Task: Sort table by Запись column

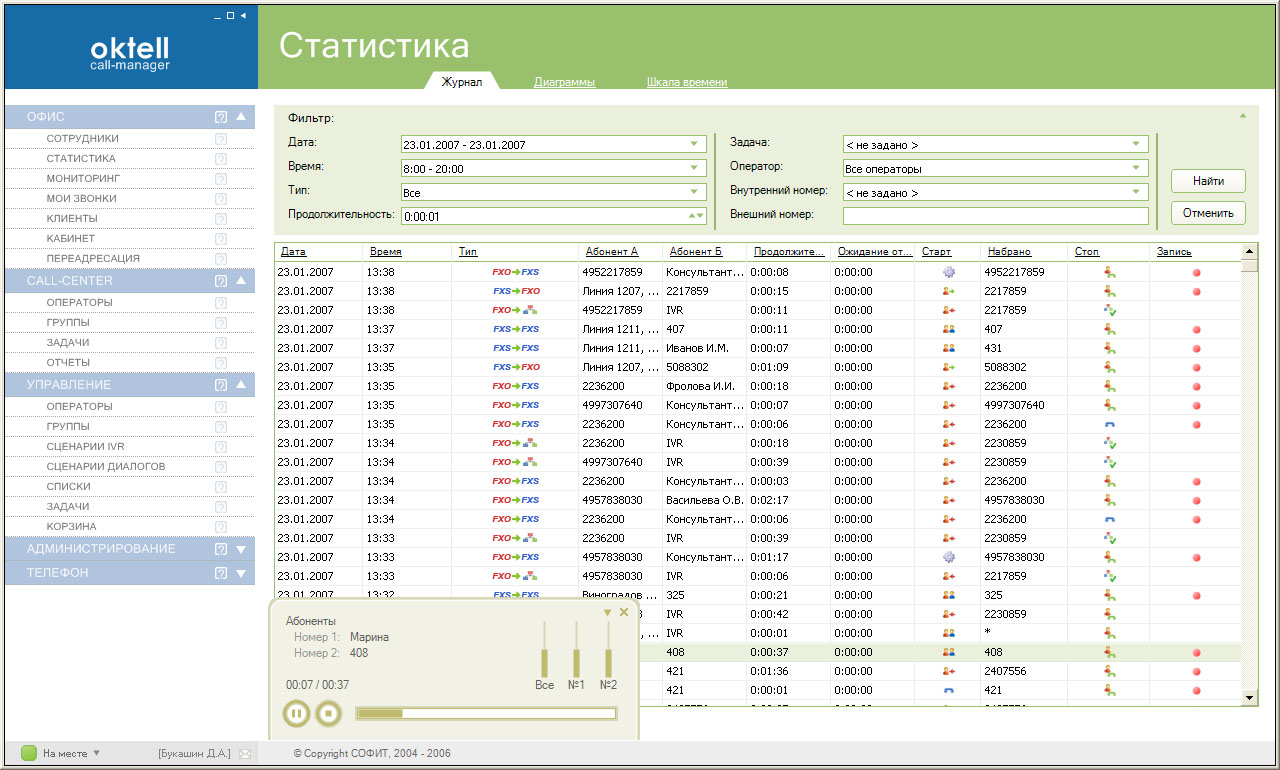Action: [1174, 252]
